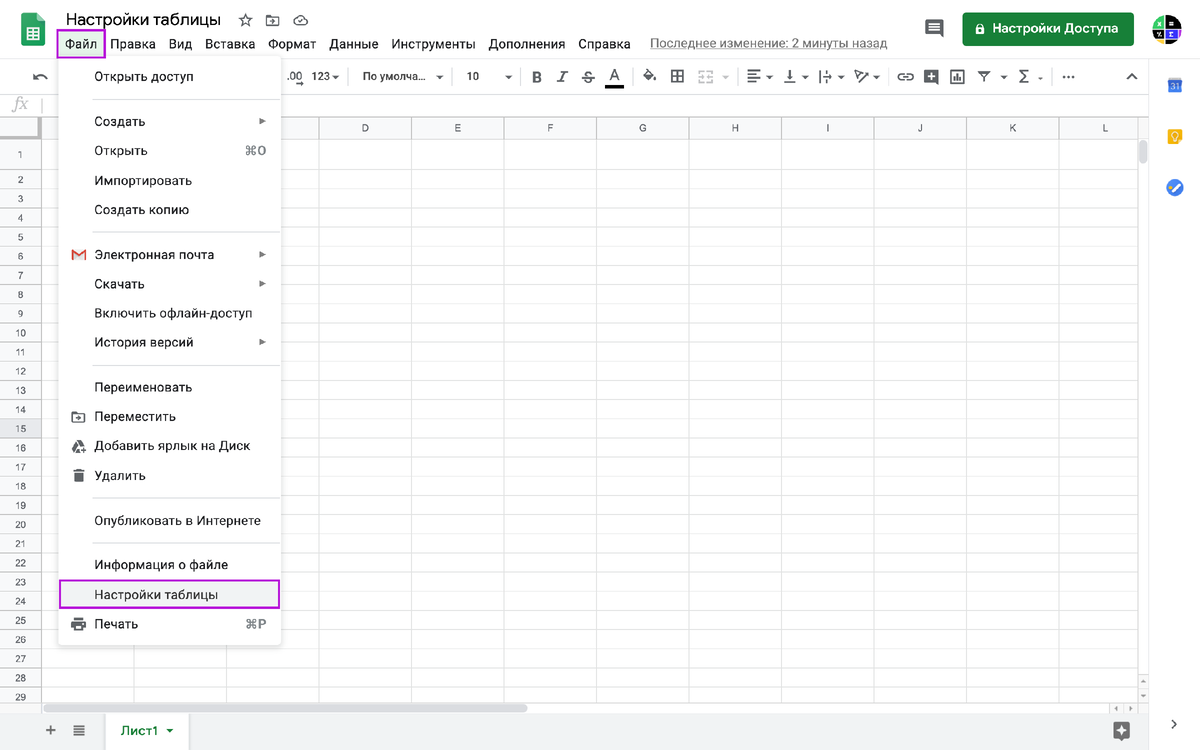This screenshot has width=1200, height=750.
Task: Select column header G
Action: tap(642, 128)
